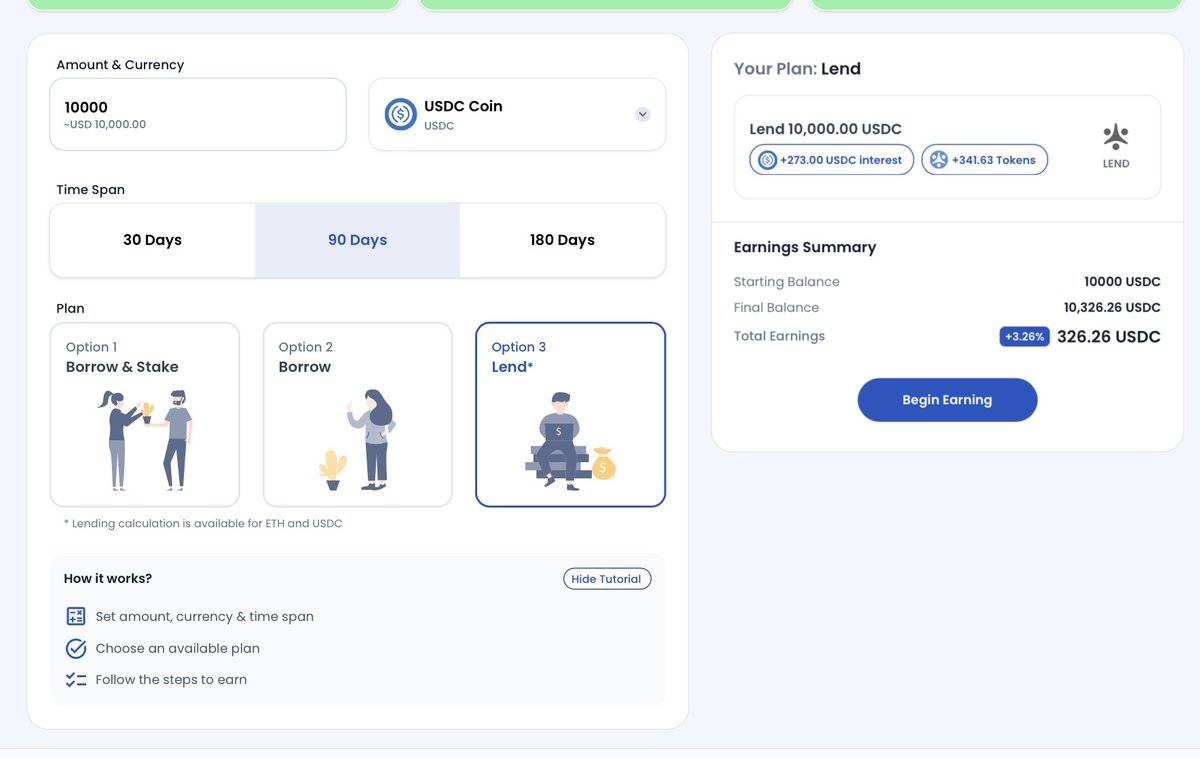Click the Hide Tutorial button

(607, 579)
